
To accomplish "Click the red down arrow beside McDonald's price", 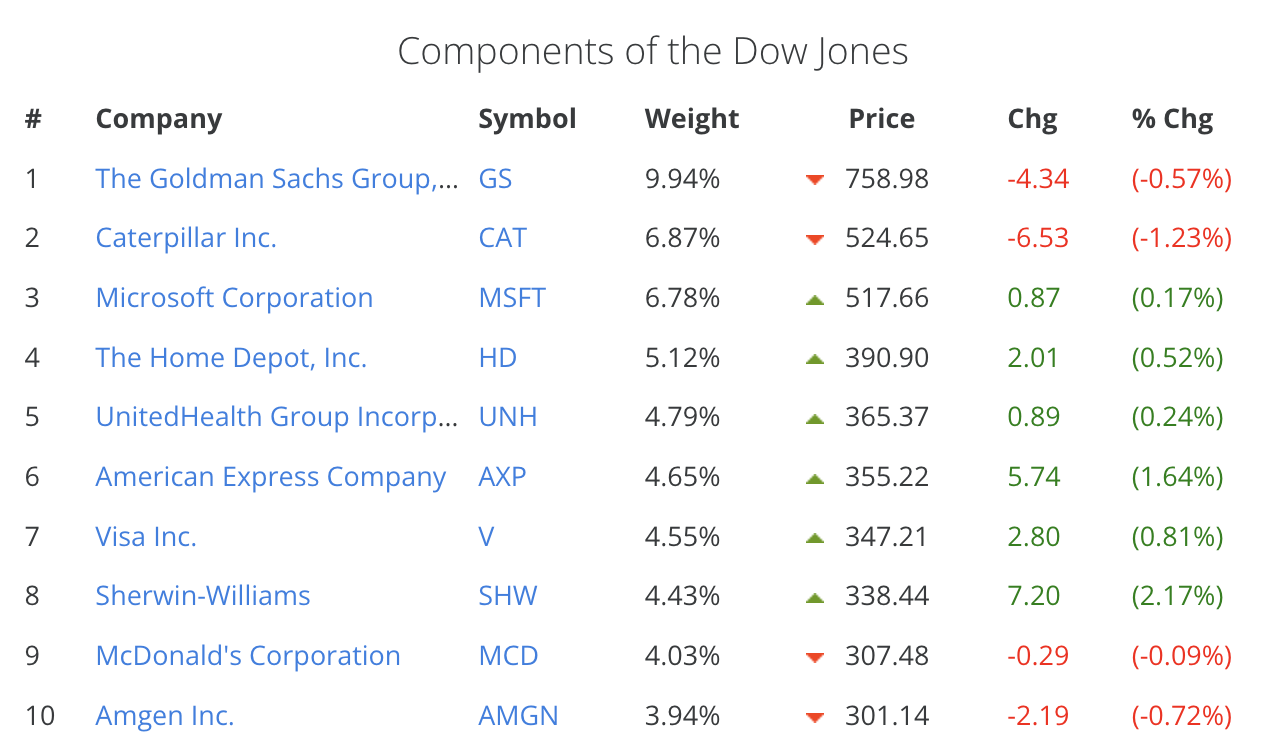I will (x=815, y=657).
